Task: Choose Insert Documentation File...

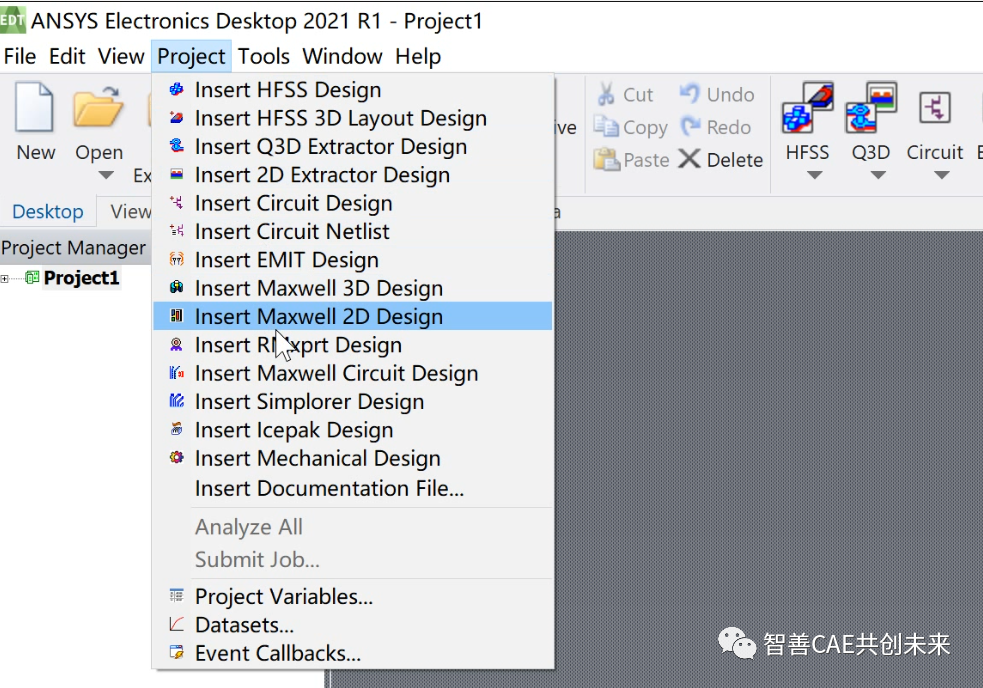Action: pyautogui.click(x=353, y=488)
